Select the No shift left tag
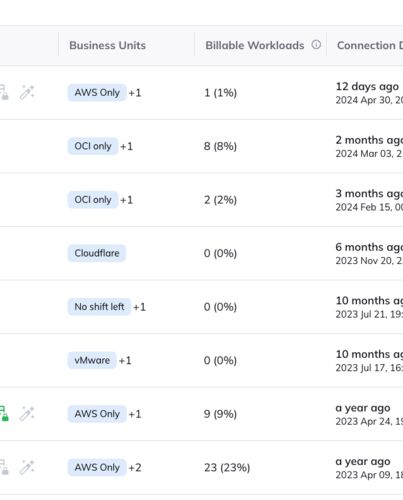The image size is (403, 500). tap(99, 307)
